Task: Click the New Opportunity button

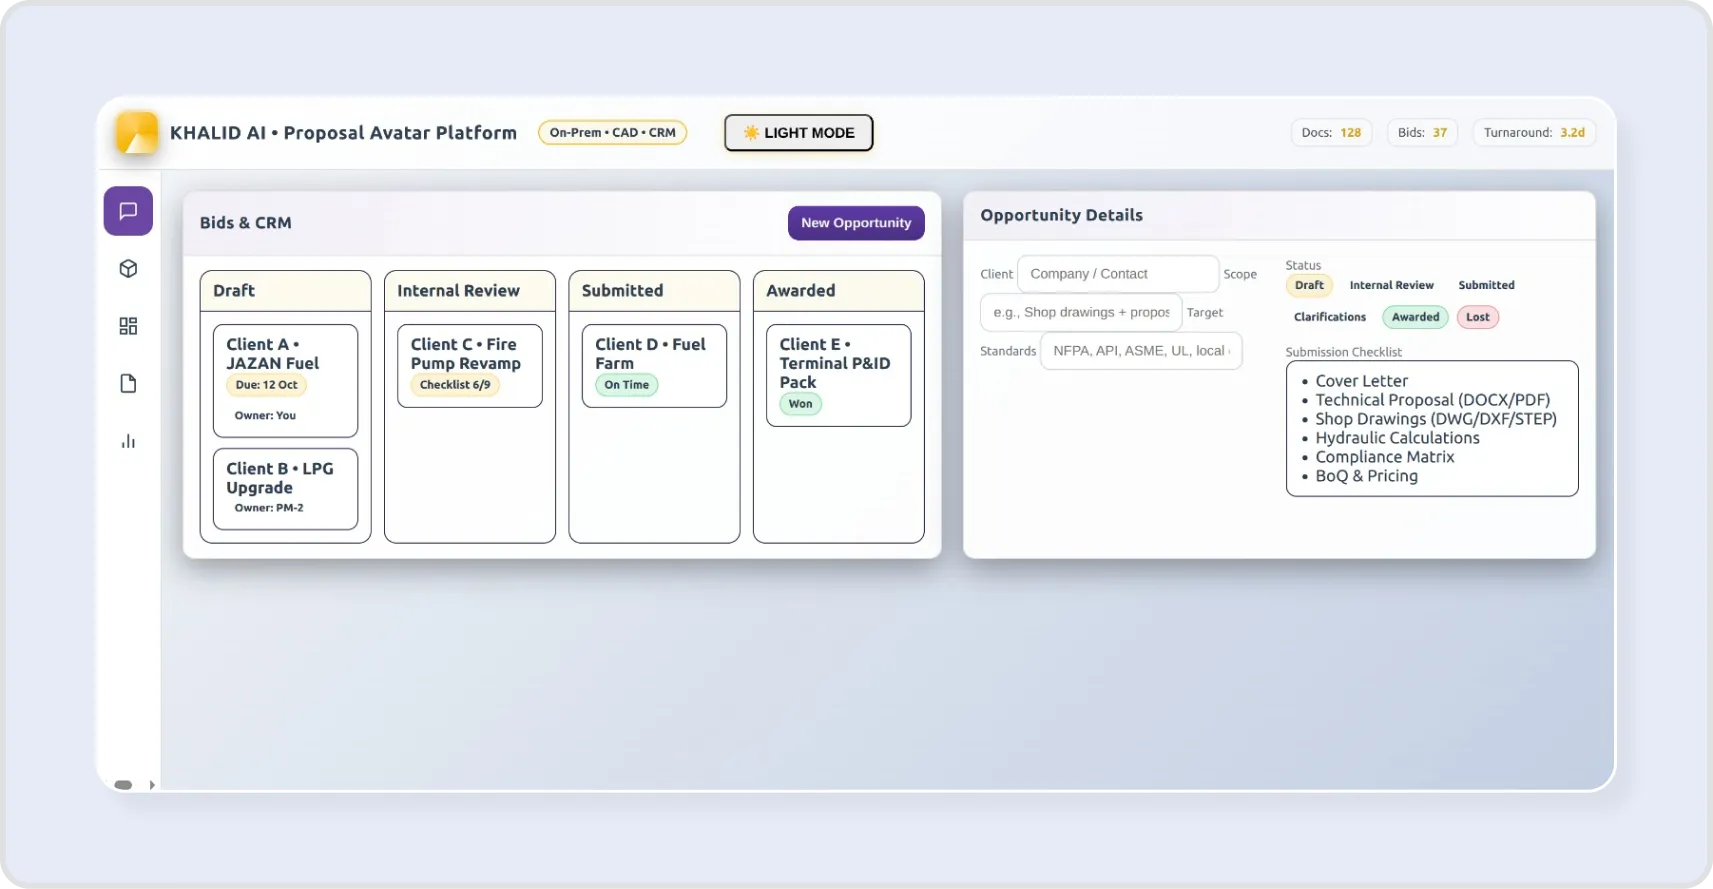Action: 856,223
